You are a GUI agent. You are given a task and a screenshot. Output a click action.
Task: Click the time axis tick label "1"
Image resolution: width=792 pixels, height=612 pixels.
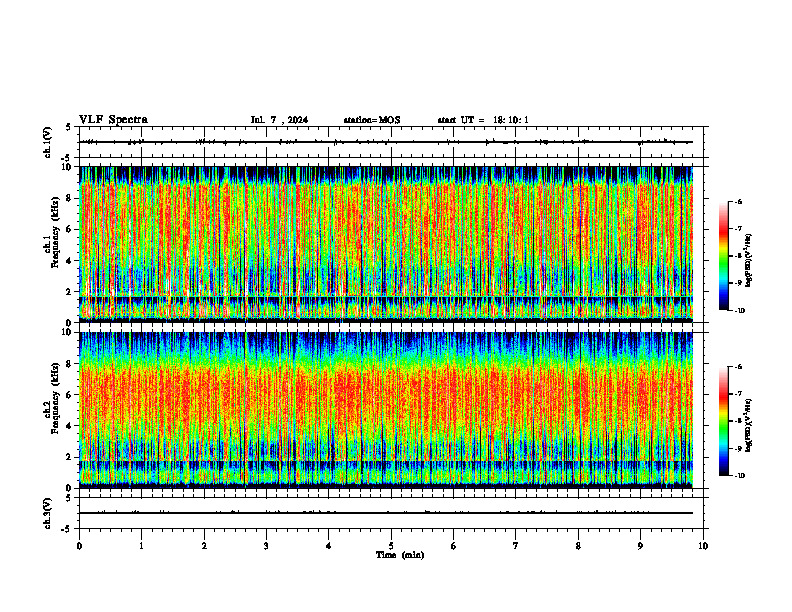point(141,546)
